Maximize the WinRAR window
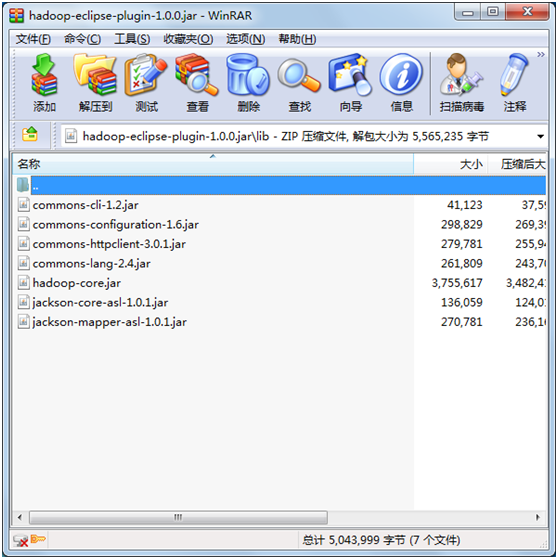The width and height of the screenshot is (558, 559). (x=493, y=12)
